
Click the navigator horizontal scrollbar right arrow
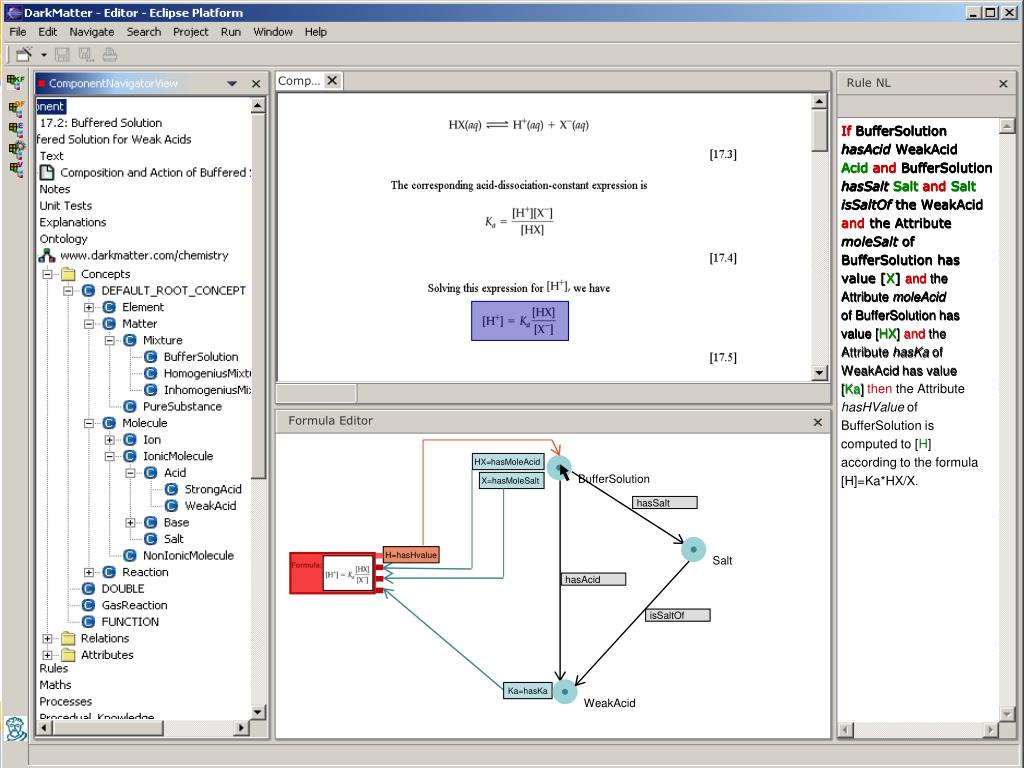pyautogui.click(x=242, y=727)
